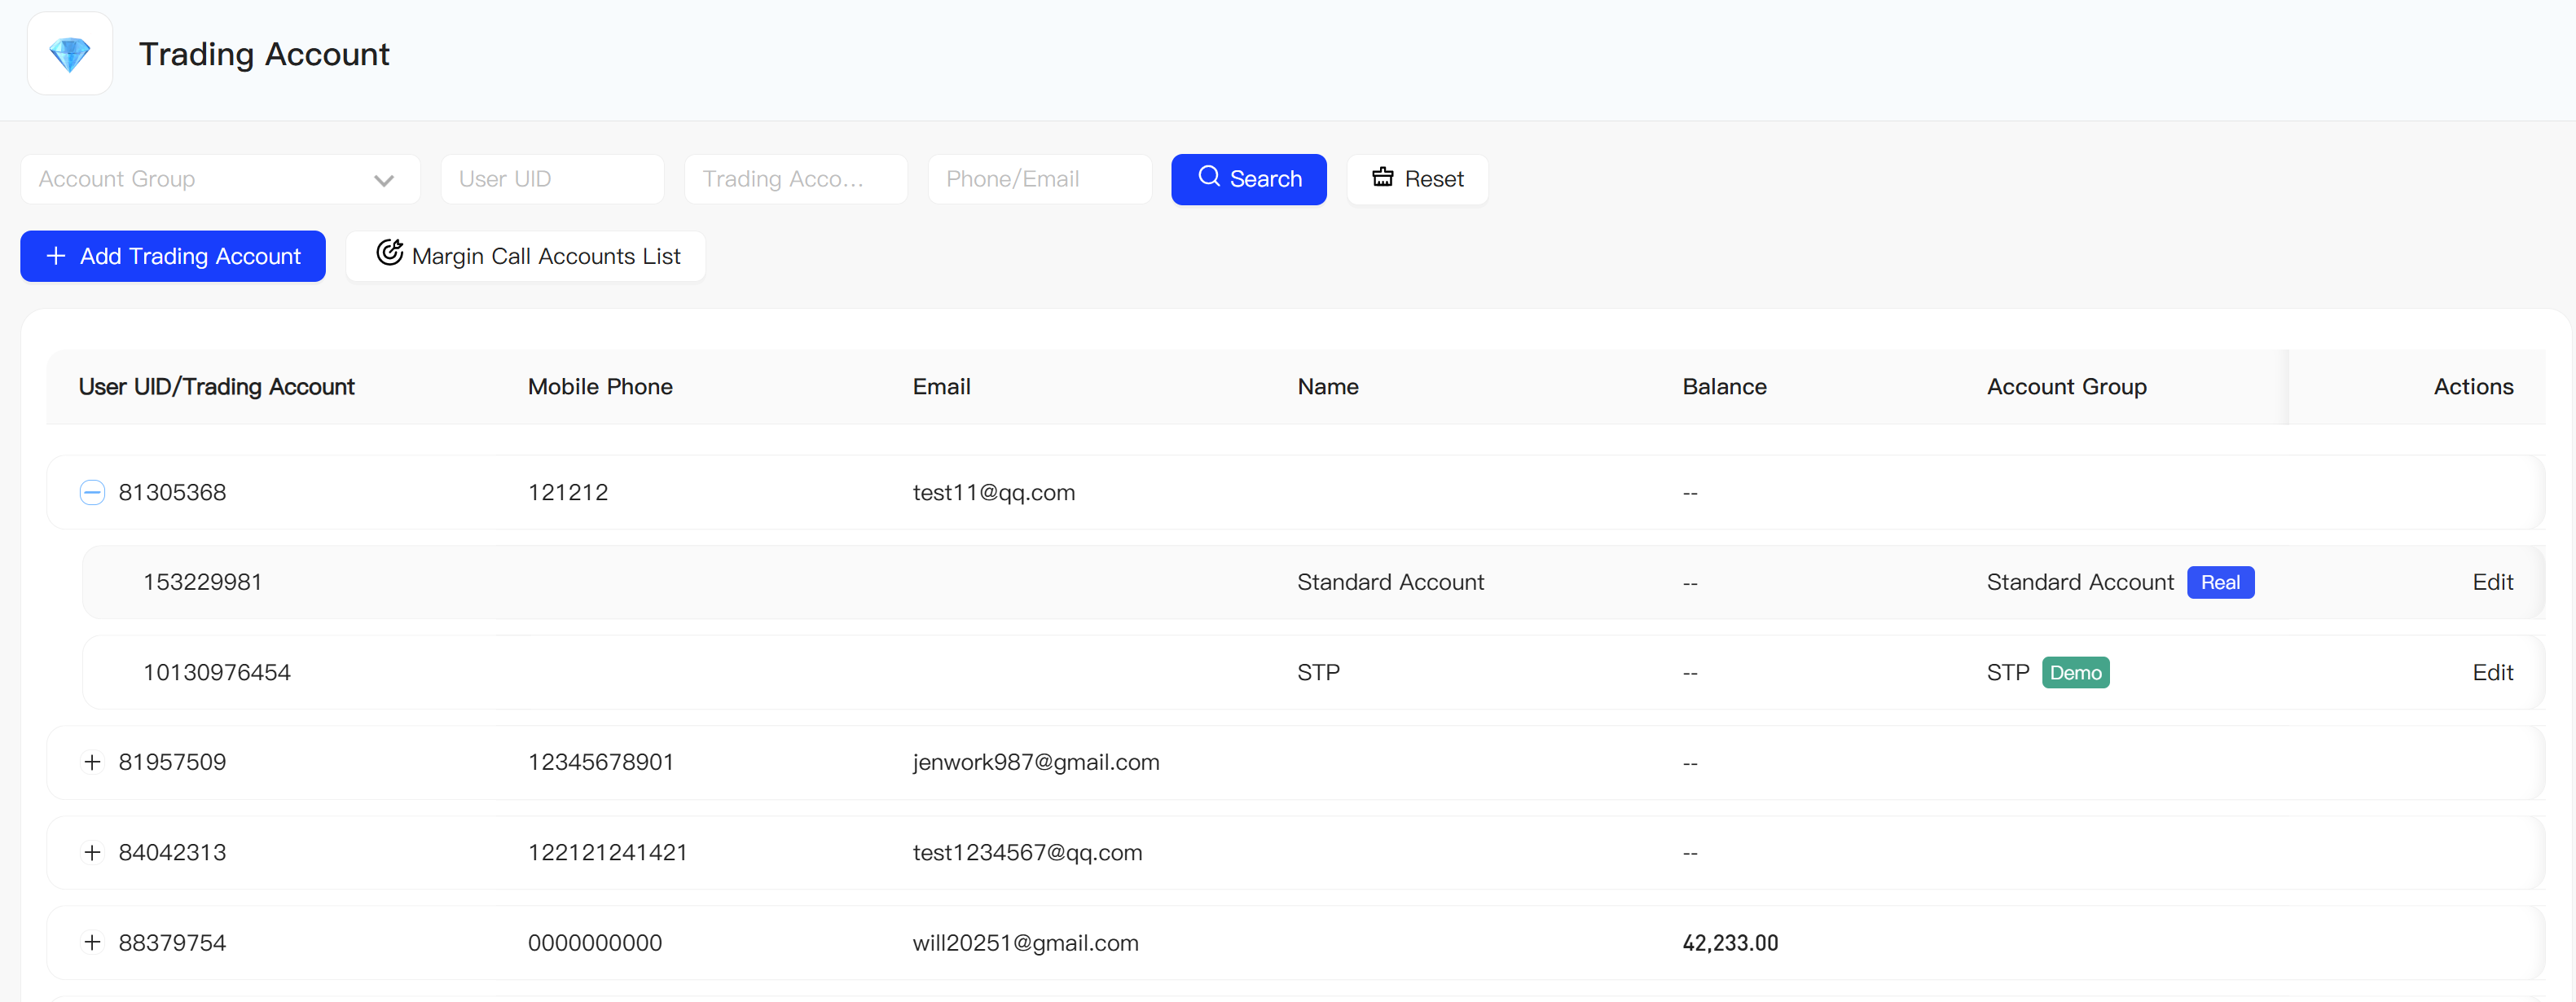Click the Trading Account page title
This screenshot has height=1002, width=2576.
coord(264,54)
